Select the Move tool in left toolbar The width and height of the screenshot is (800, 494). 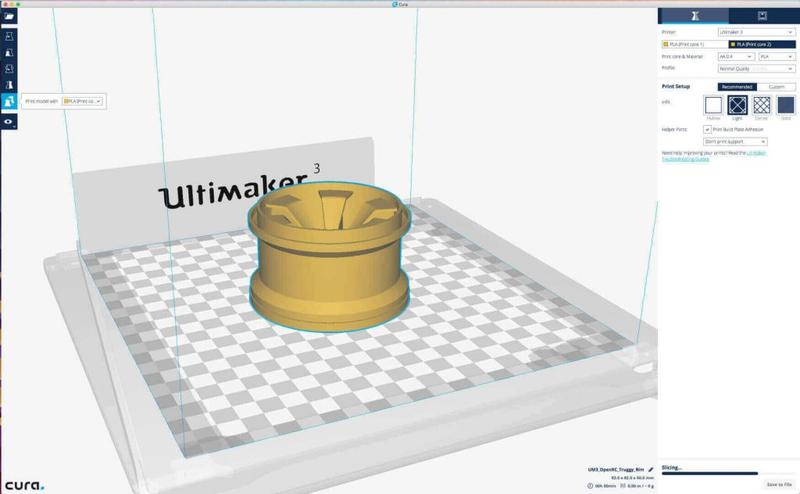9,35
